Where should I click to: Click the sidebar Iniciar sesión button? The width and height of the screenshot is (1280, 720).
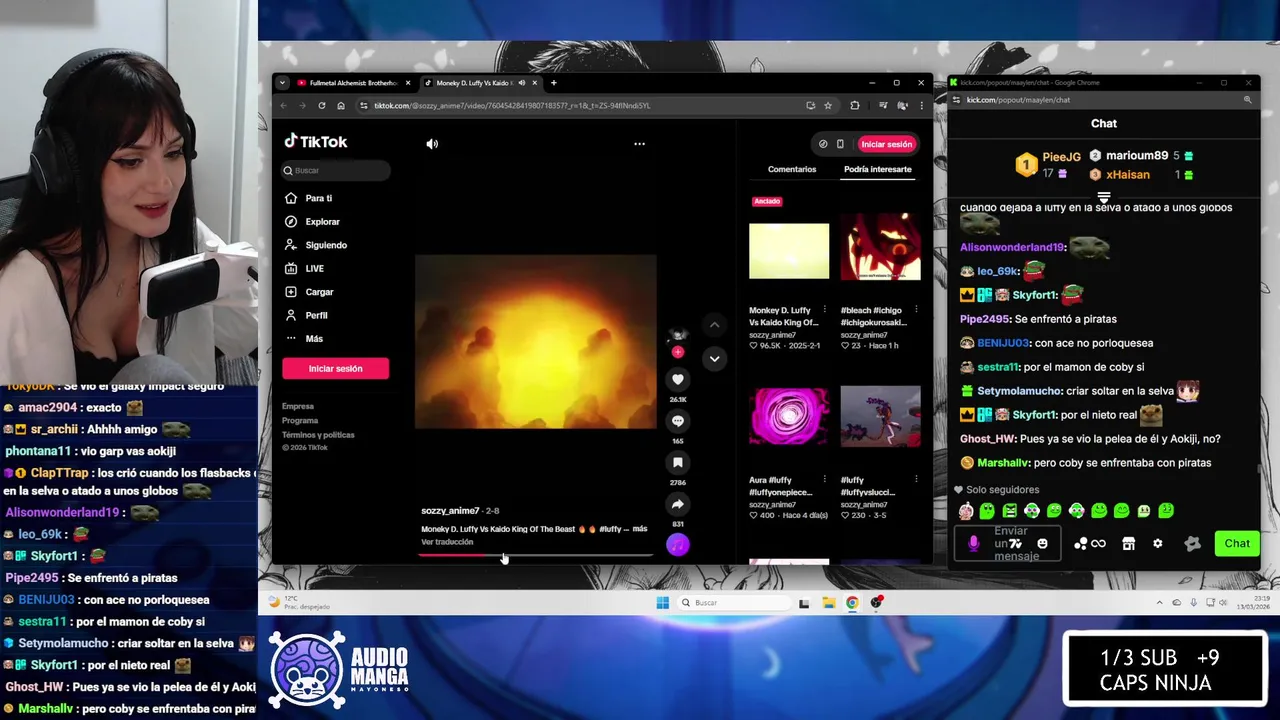[x=335, y=368]
